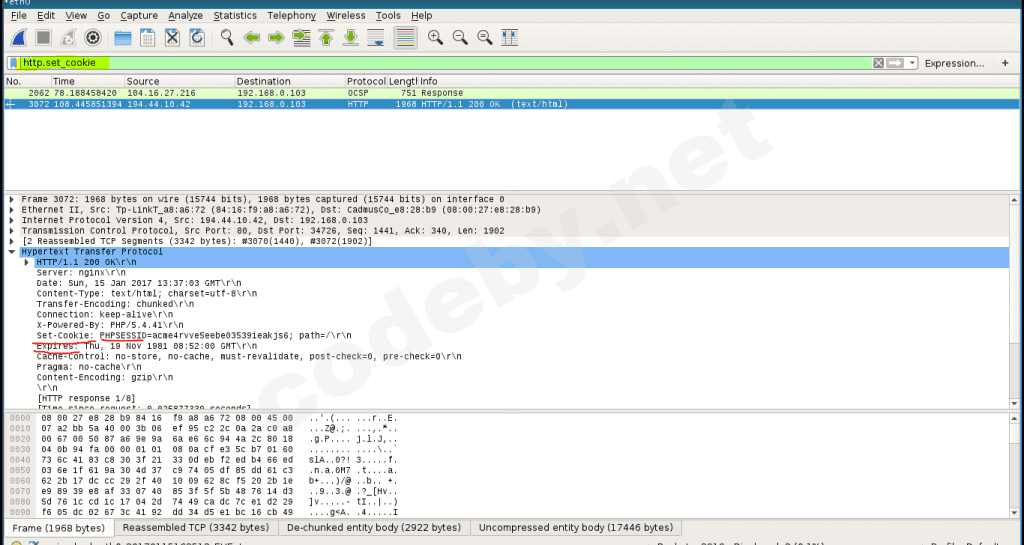Open the View menu
The width and height of the screenshot is (1024, 545).
[x=76, y=15]
